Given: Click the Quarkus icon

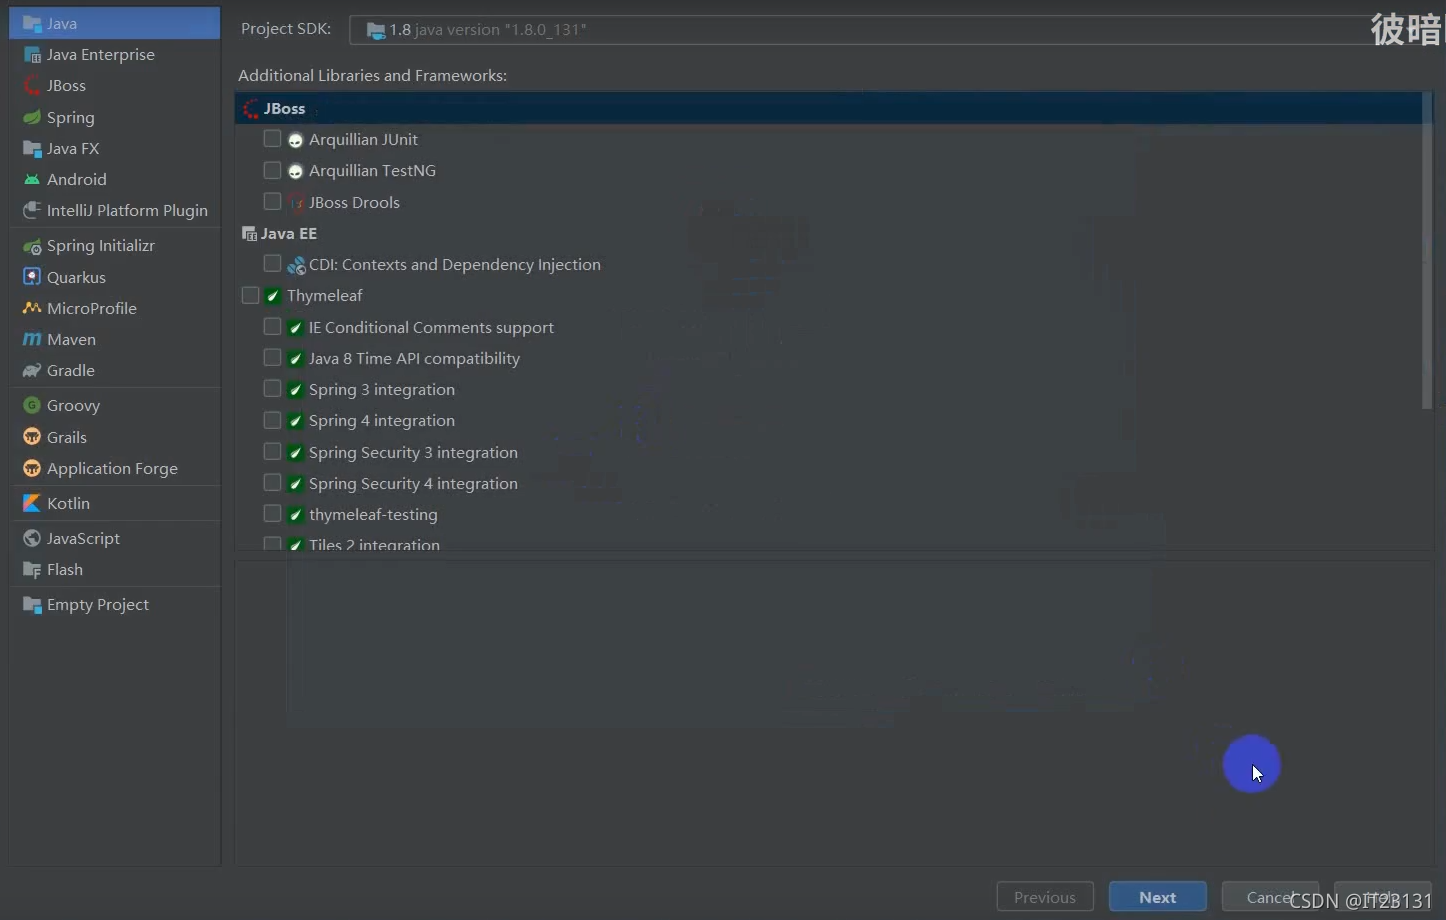Looking at the screenshot, I should coord(32,277).
